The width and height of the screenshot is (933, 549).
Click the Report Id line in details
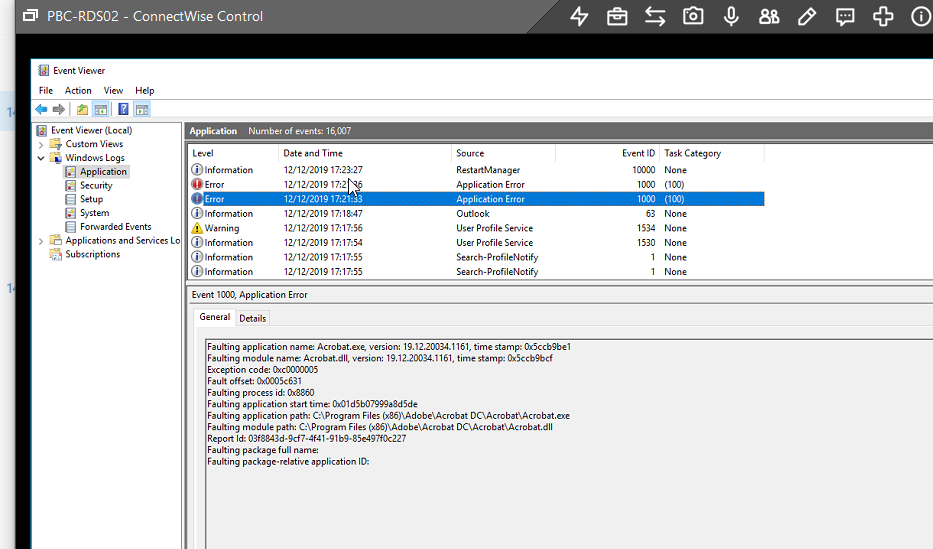tap(306, 438)
